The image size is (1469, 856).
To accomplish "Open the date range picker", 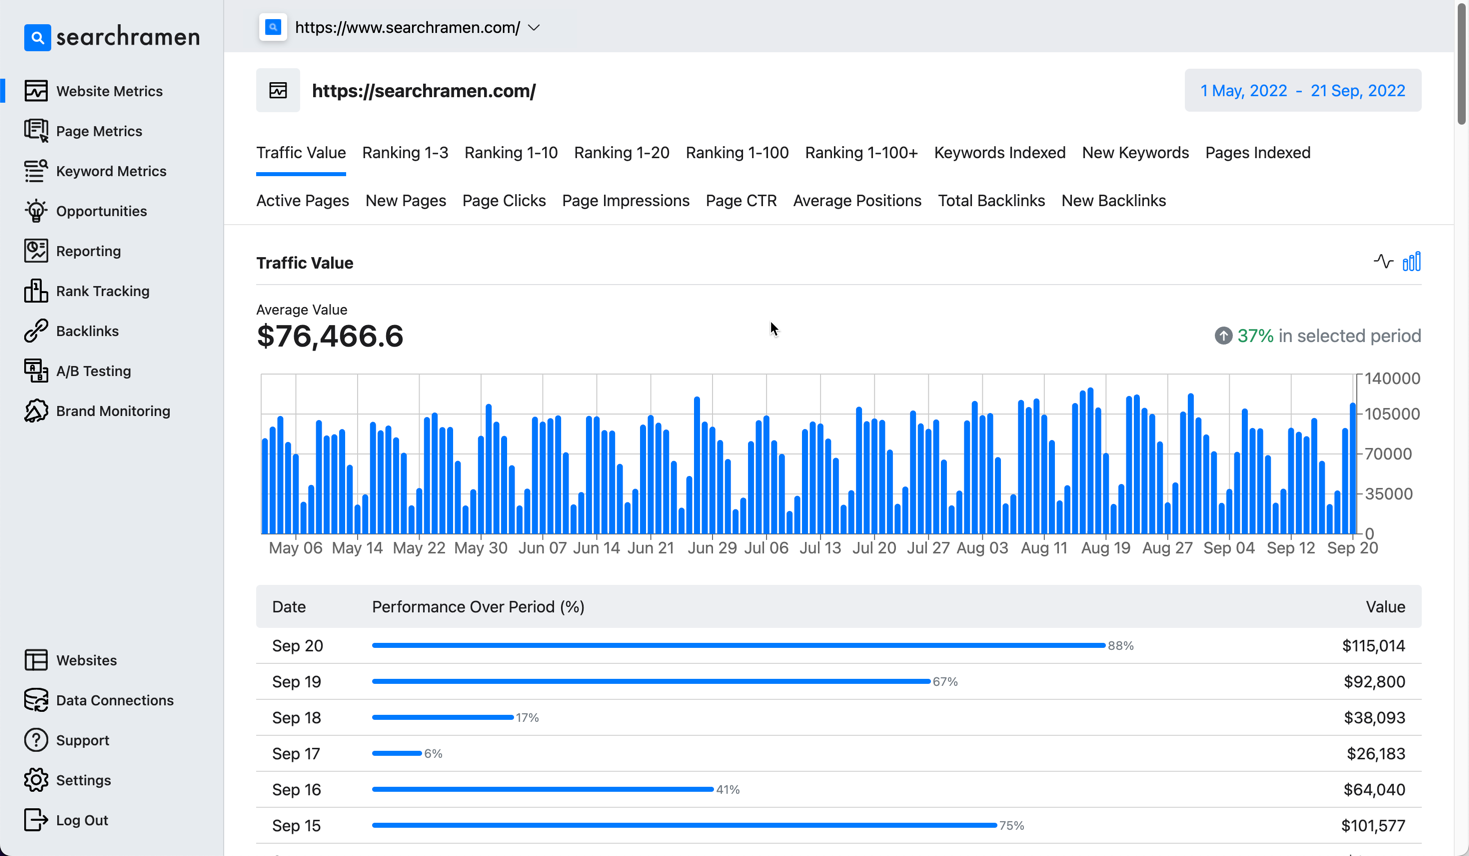I will point(1302,91).
